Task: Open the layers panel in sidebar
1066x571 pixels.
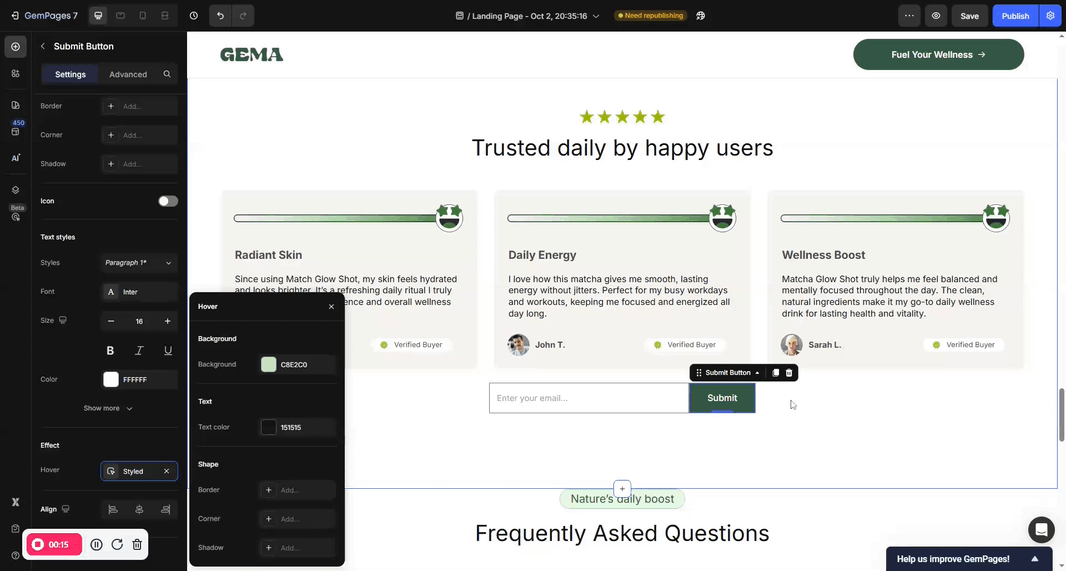Action: click(15, 189)
